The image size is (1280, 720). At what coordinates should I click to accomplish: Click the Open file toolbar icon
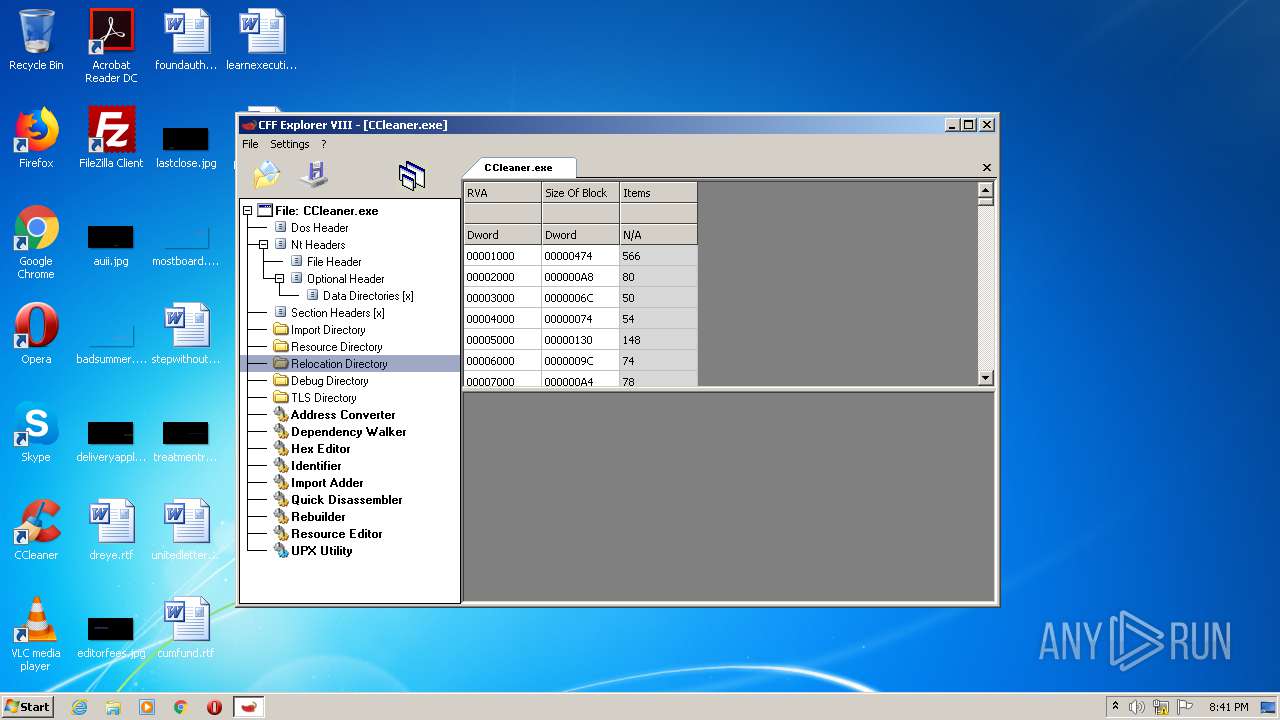(x=267, y=175)
